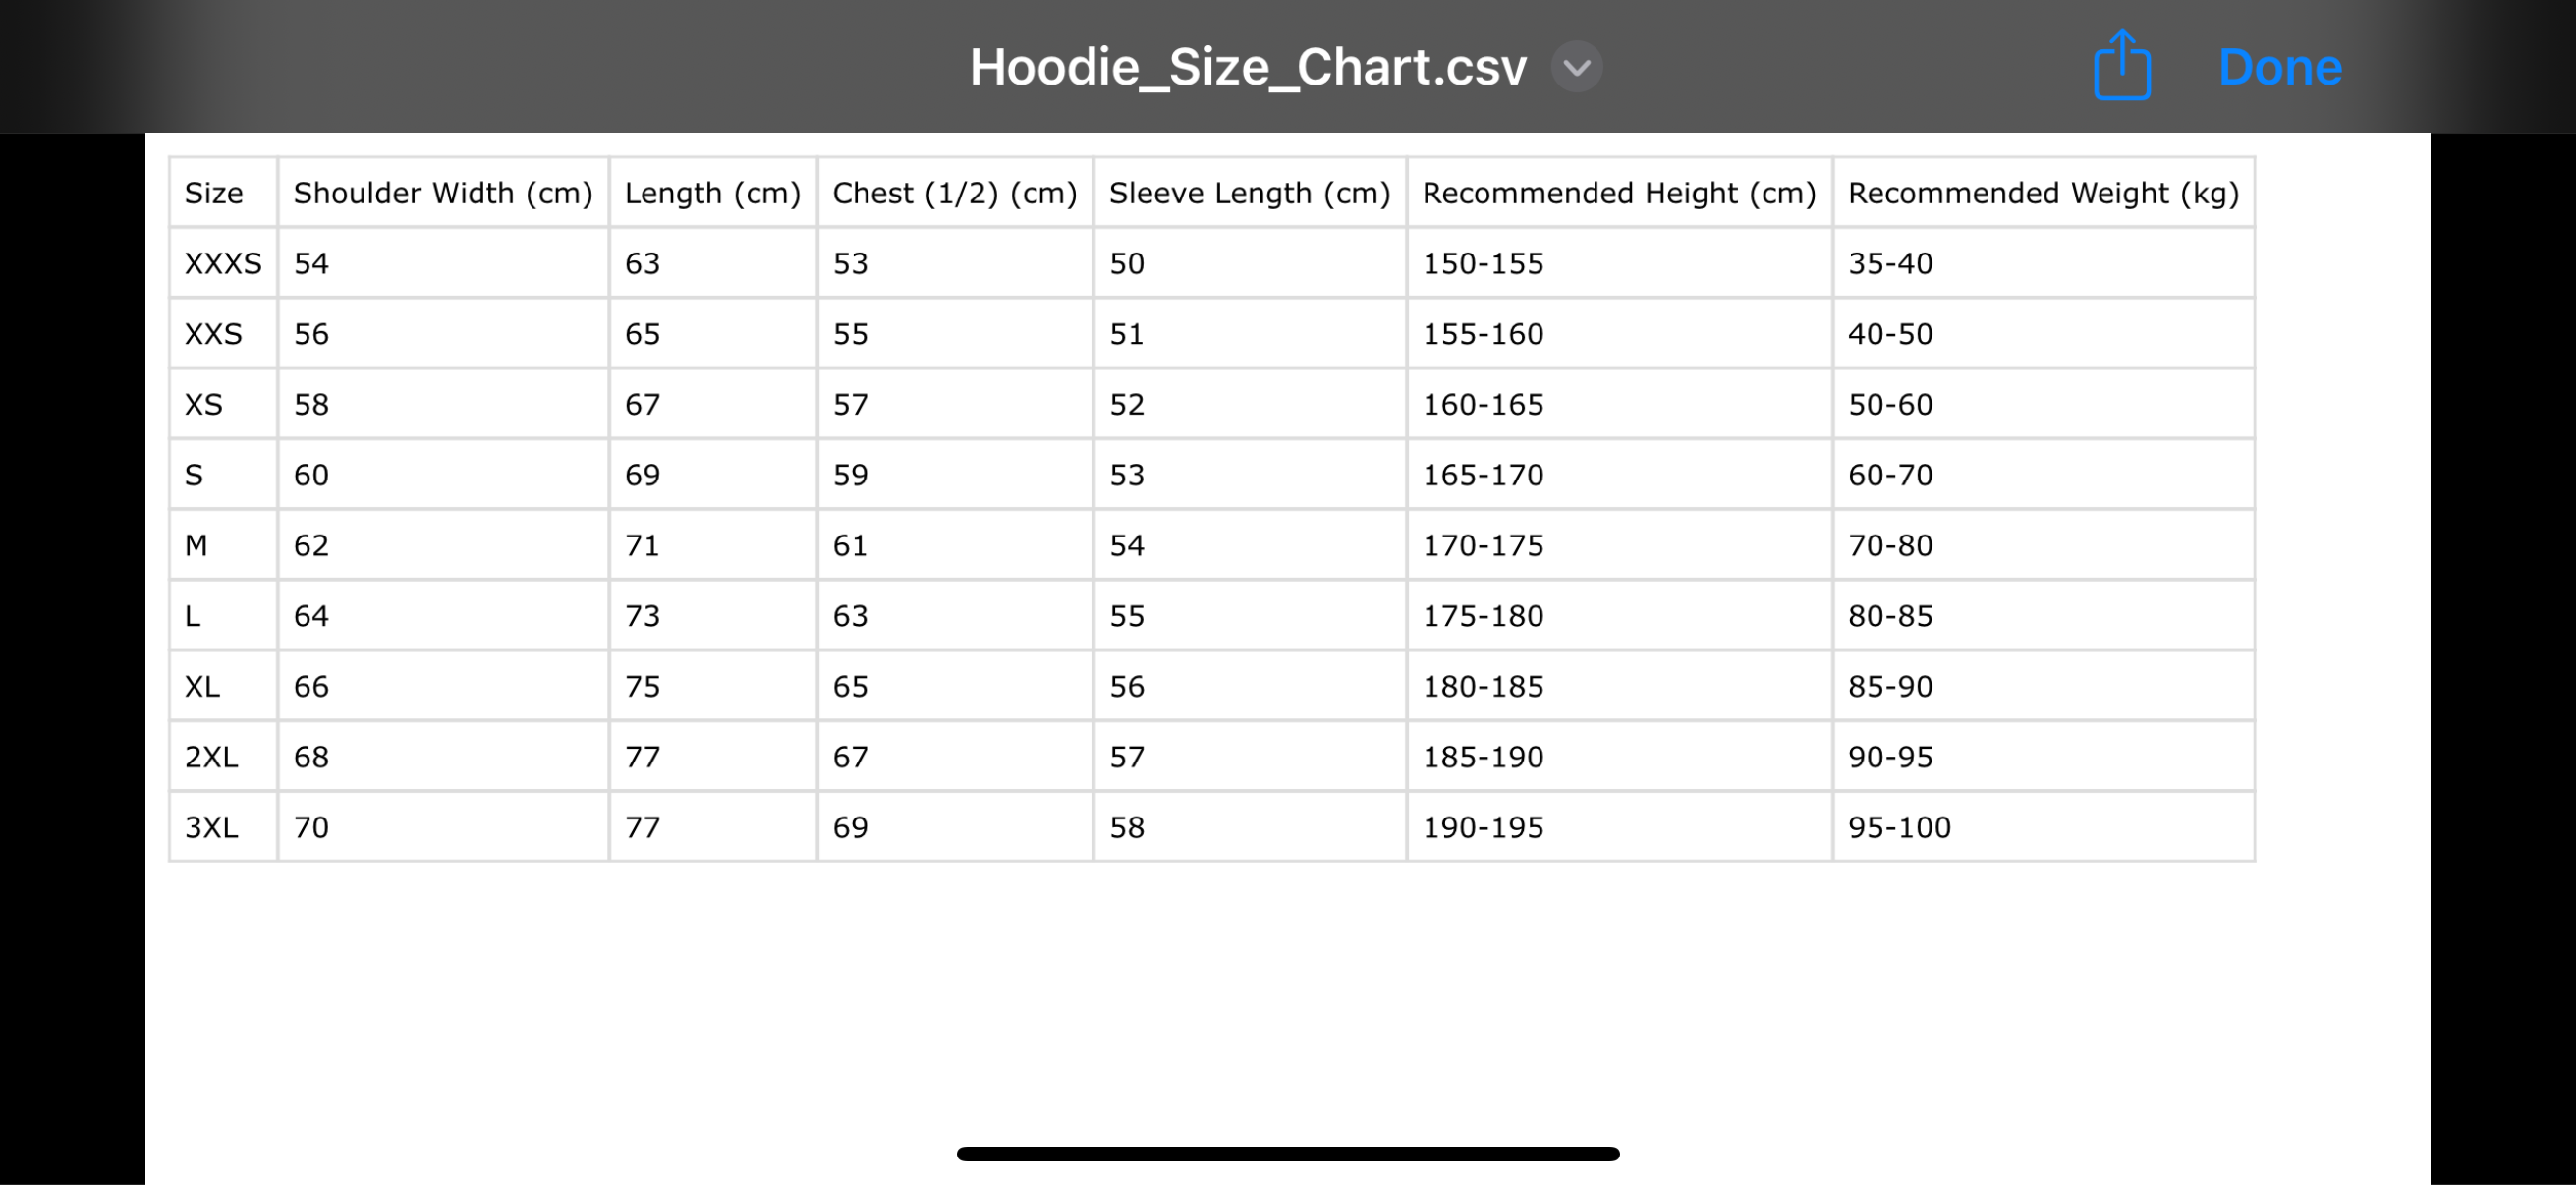This screenshot has height=1185, width=2576.
Task: Select the Size column header
Action: click(x=213, y=192)
